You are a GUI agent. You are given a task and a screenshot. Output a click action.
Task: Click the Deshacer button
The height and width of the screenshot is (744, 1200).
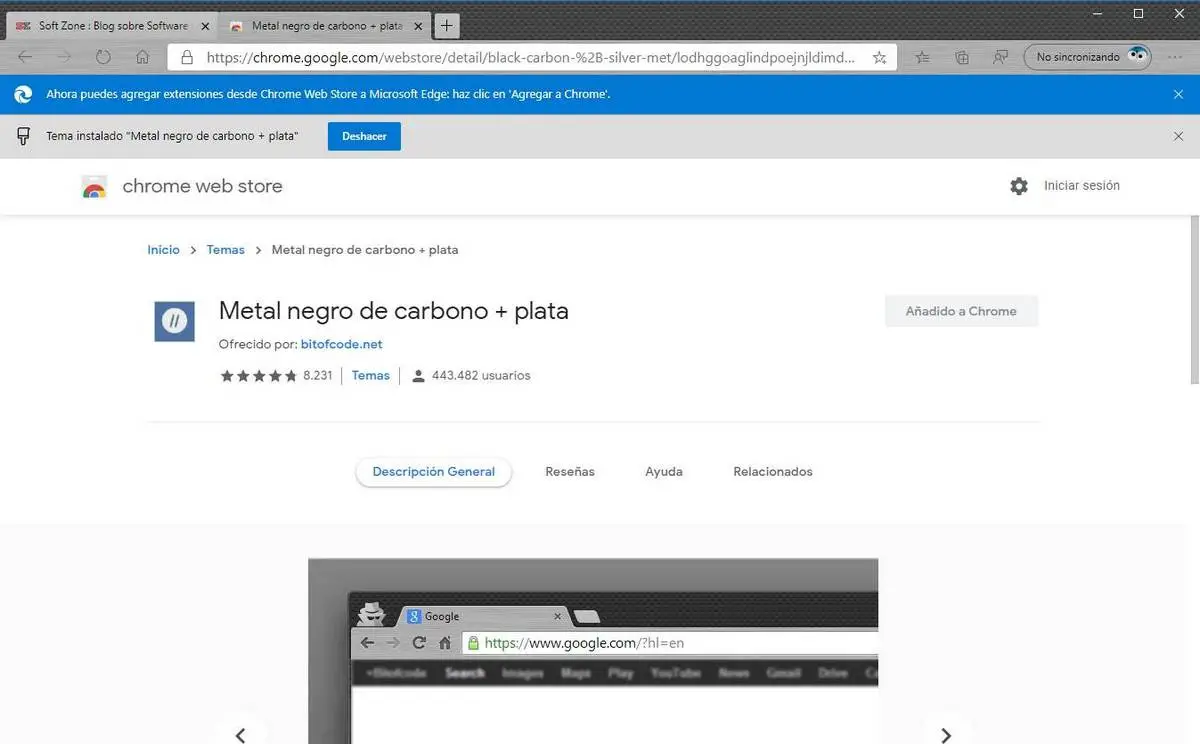[x=364, y=136]
